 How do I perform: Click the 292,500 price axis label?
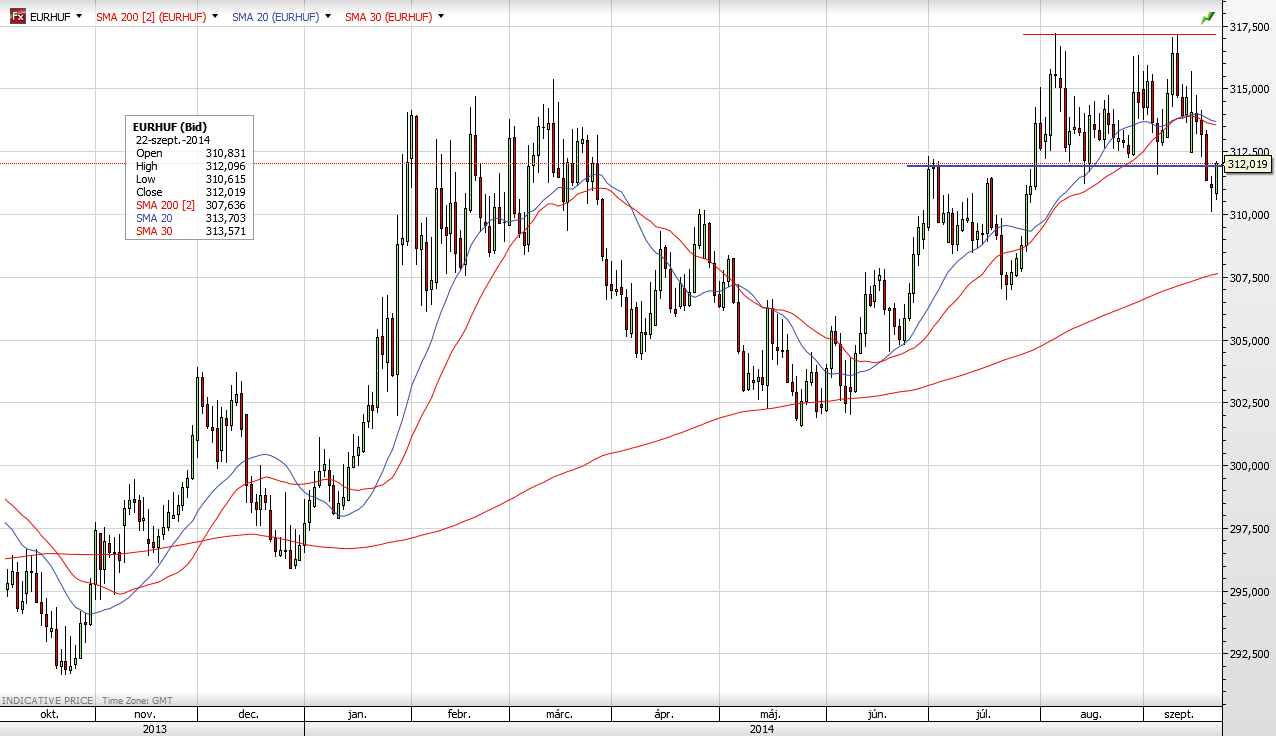[1249, 654]
